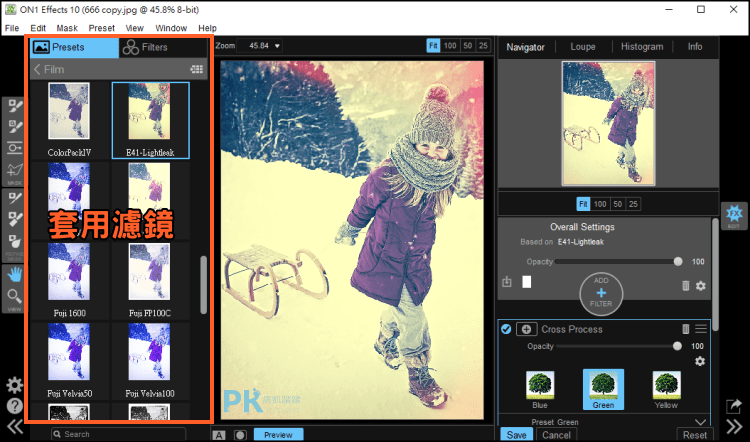Screen dimensions: 750x442
Task: Select the Blur Mask tool
Action: point(14,241)
